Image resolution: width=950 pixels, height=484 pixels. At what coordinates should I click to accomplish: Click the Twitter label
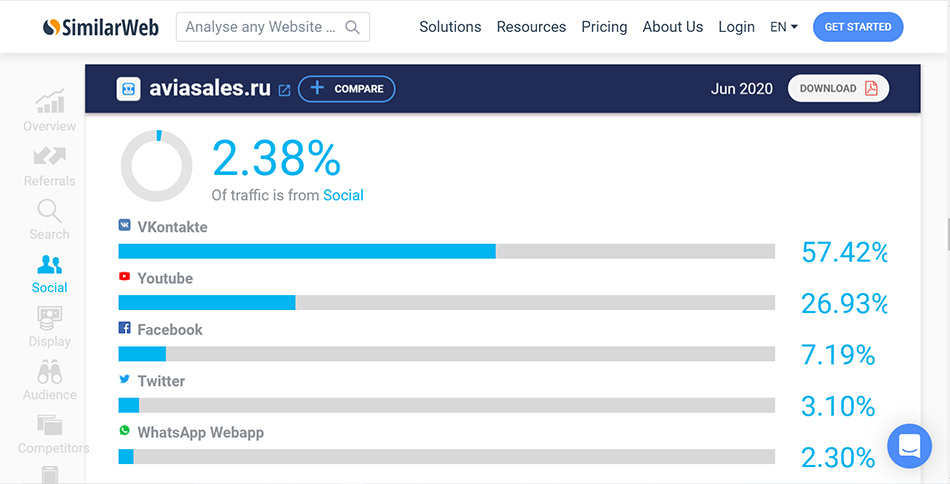pos(161,381)
